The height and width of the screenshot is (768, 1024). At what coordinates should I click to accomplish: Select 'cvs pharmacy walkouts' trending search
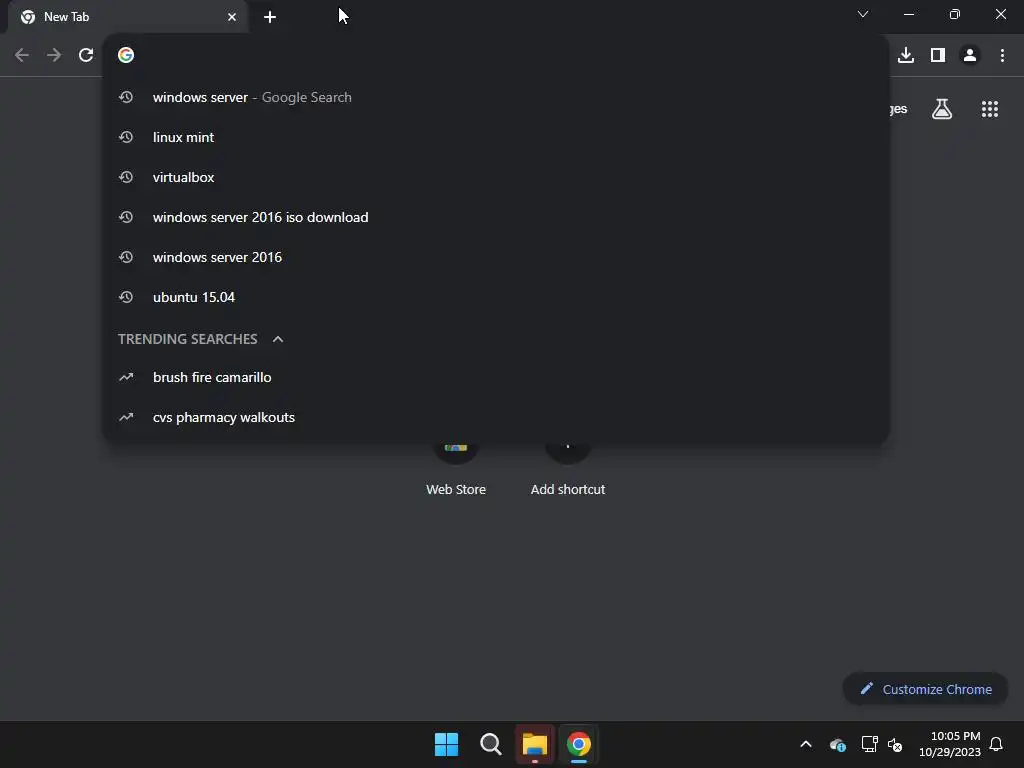(x=496, y=417)
